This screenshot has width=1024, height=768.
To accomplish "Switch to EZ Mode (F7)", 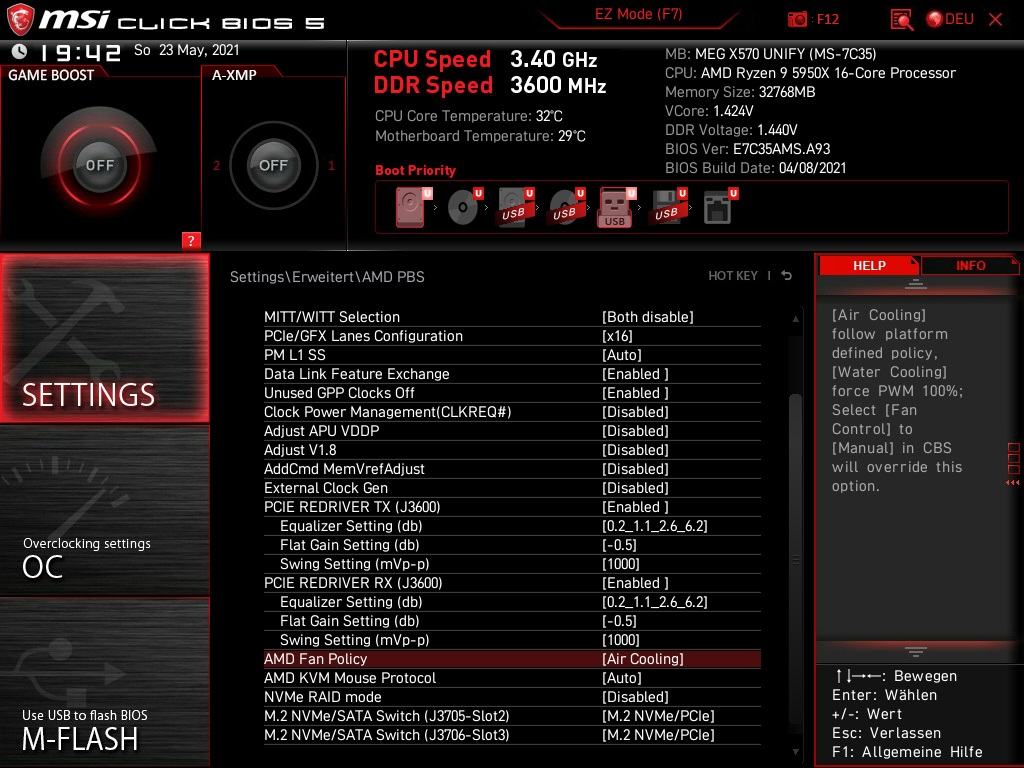I will (x=639, y=14).
